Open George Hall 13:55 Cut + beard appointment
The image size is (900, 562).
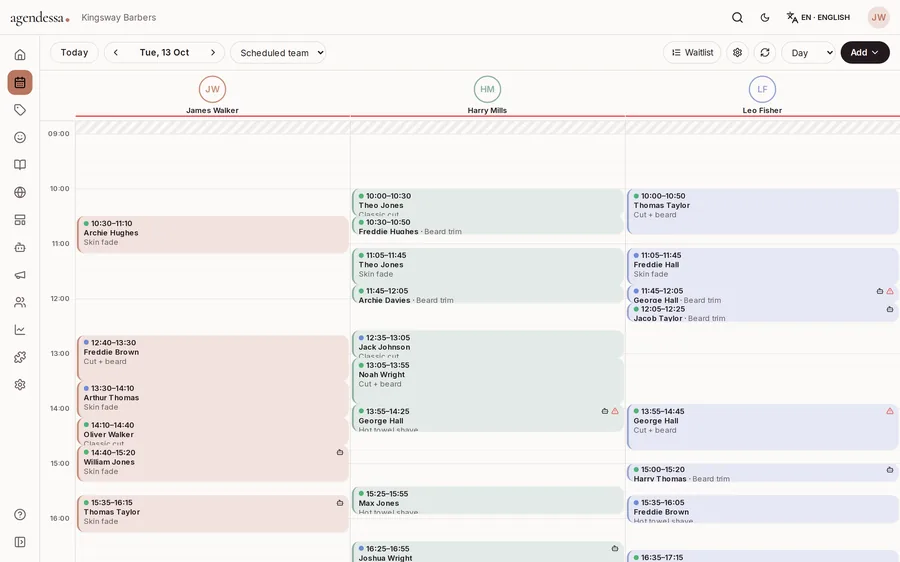tap(762, 427)
